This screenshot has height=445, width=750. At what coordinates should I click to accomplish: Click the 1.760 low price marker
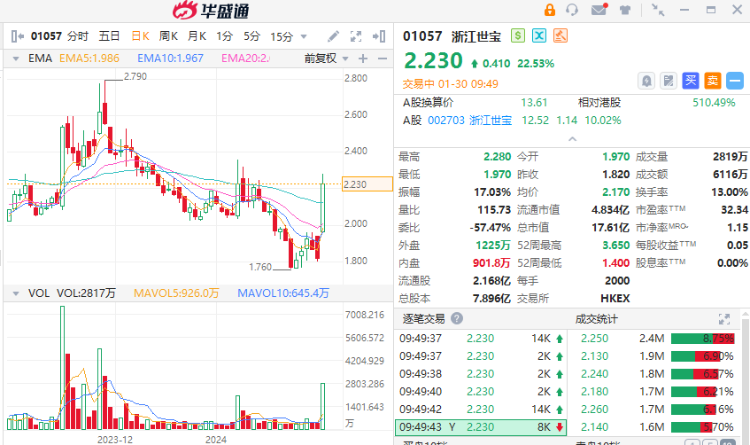pos(260,267)
